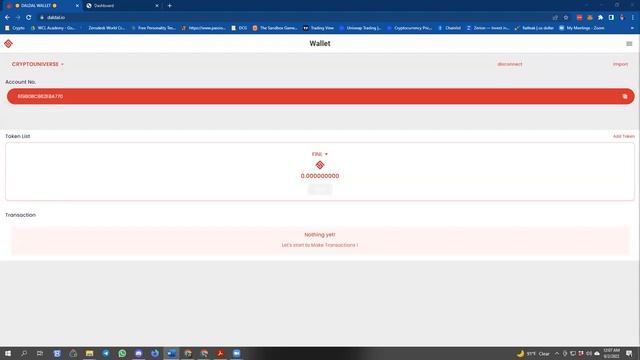Show more bookmarks with the overflow chevron

(x=632, y=28)
